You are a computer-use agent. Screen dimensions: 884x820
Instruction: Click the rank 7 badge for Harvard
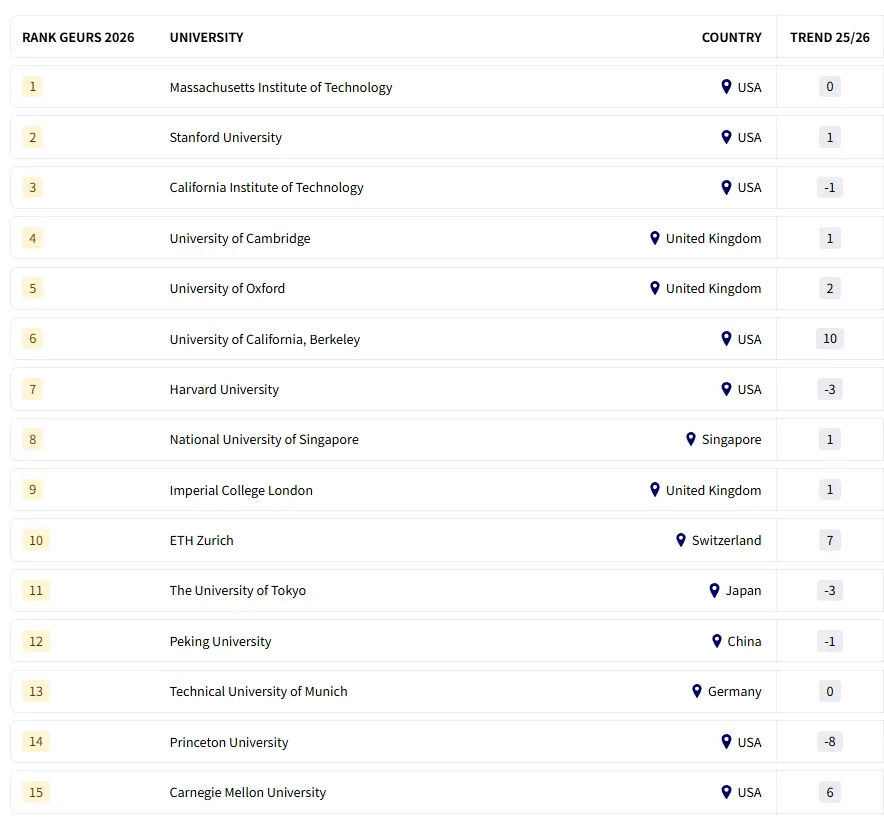pyautogui.click(x=33, y=389)
